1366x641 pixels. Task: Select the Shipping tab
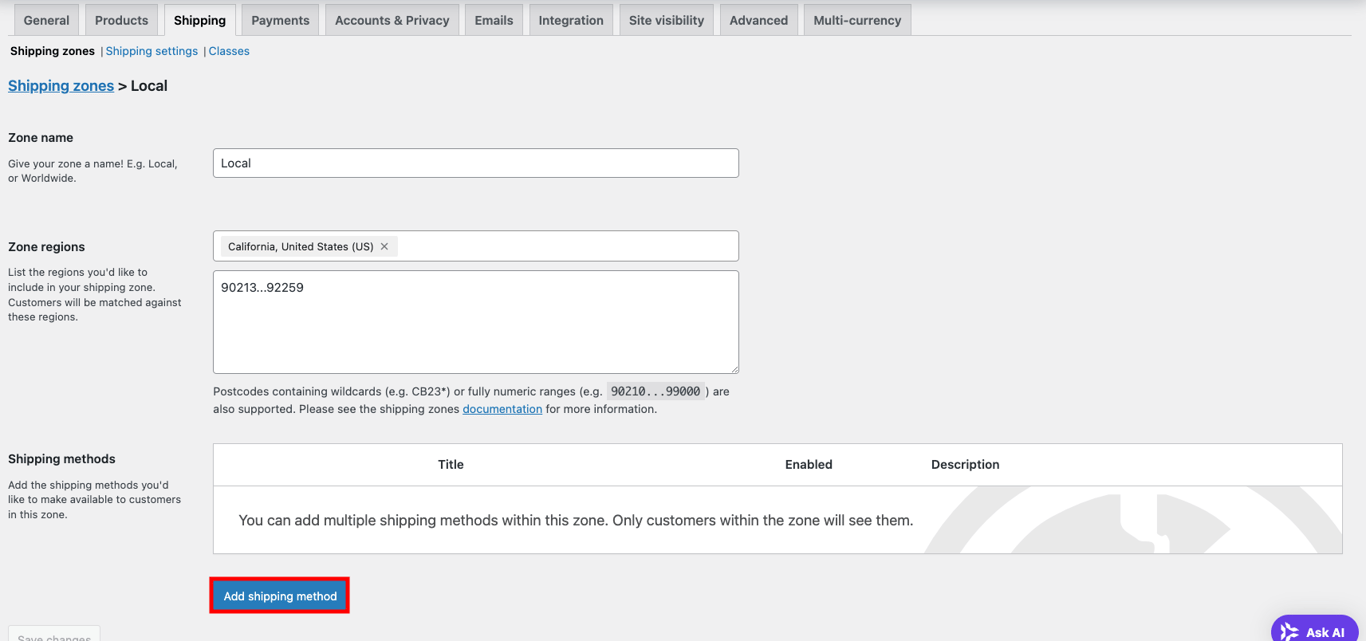(199, 19)
